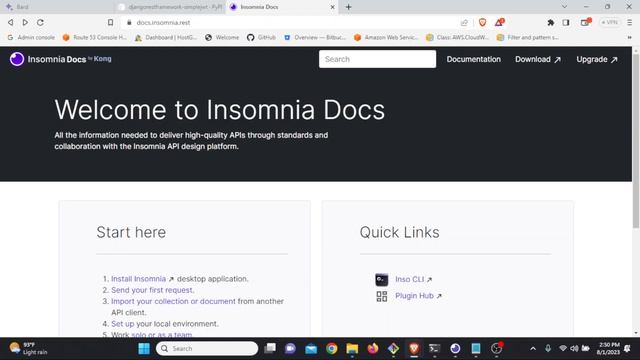Go back with the browser back arrow

11,22
